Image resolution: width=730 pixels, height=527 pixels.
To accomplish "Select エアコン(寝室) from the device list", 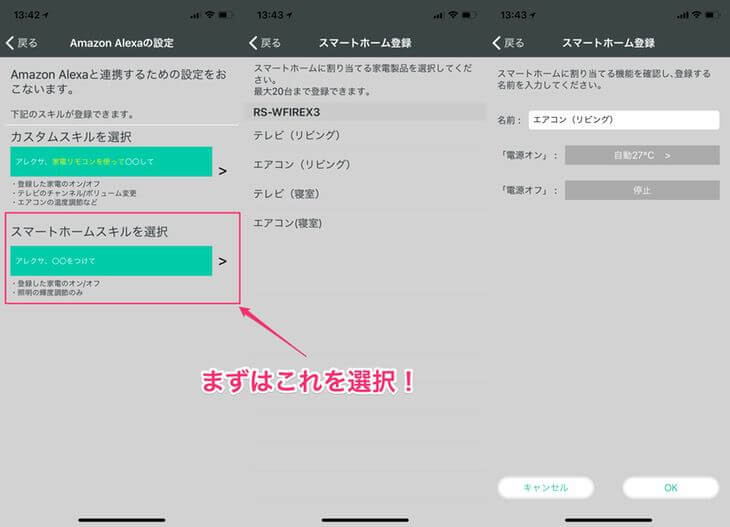I will 365,223.
